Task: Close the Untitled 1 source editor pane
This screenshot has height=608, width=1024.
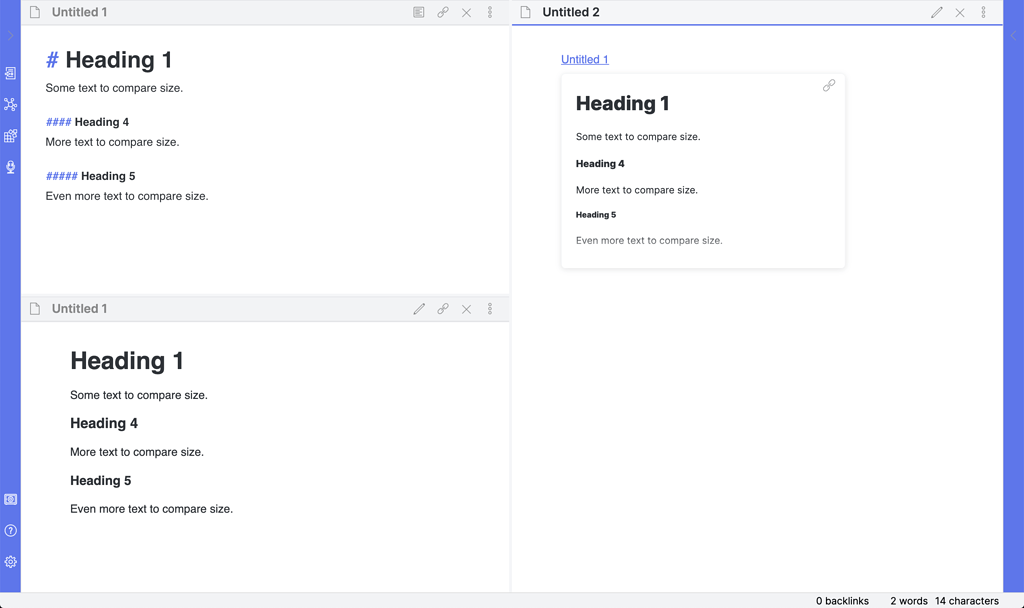Action: tap(466, 12)
